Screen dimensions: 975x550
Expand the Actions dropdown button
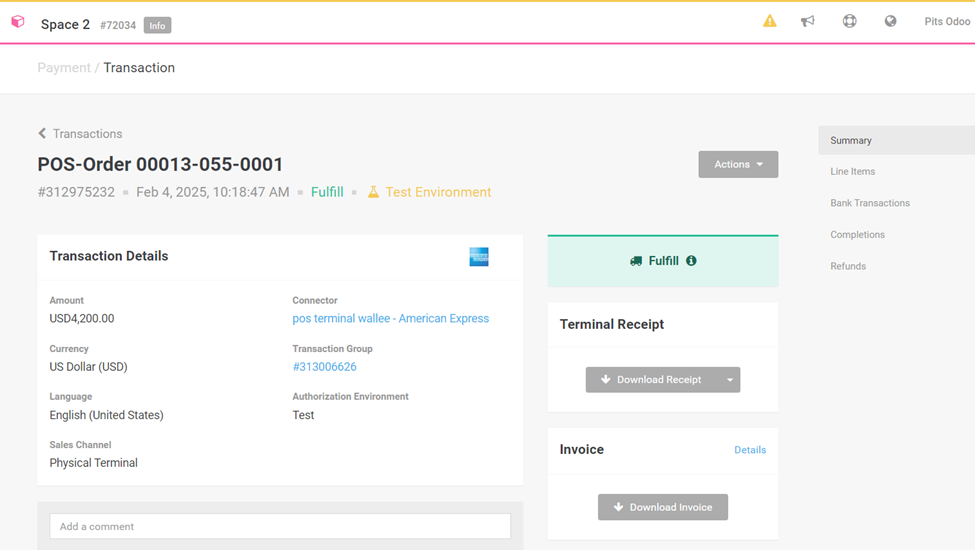[x=738, y=164]
